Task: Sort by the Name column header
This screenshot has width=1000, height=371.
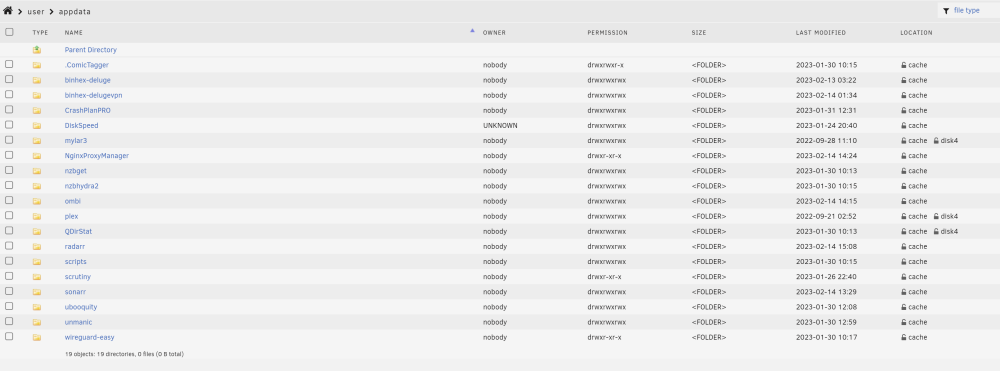Action: 73,33
